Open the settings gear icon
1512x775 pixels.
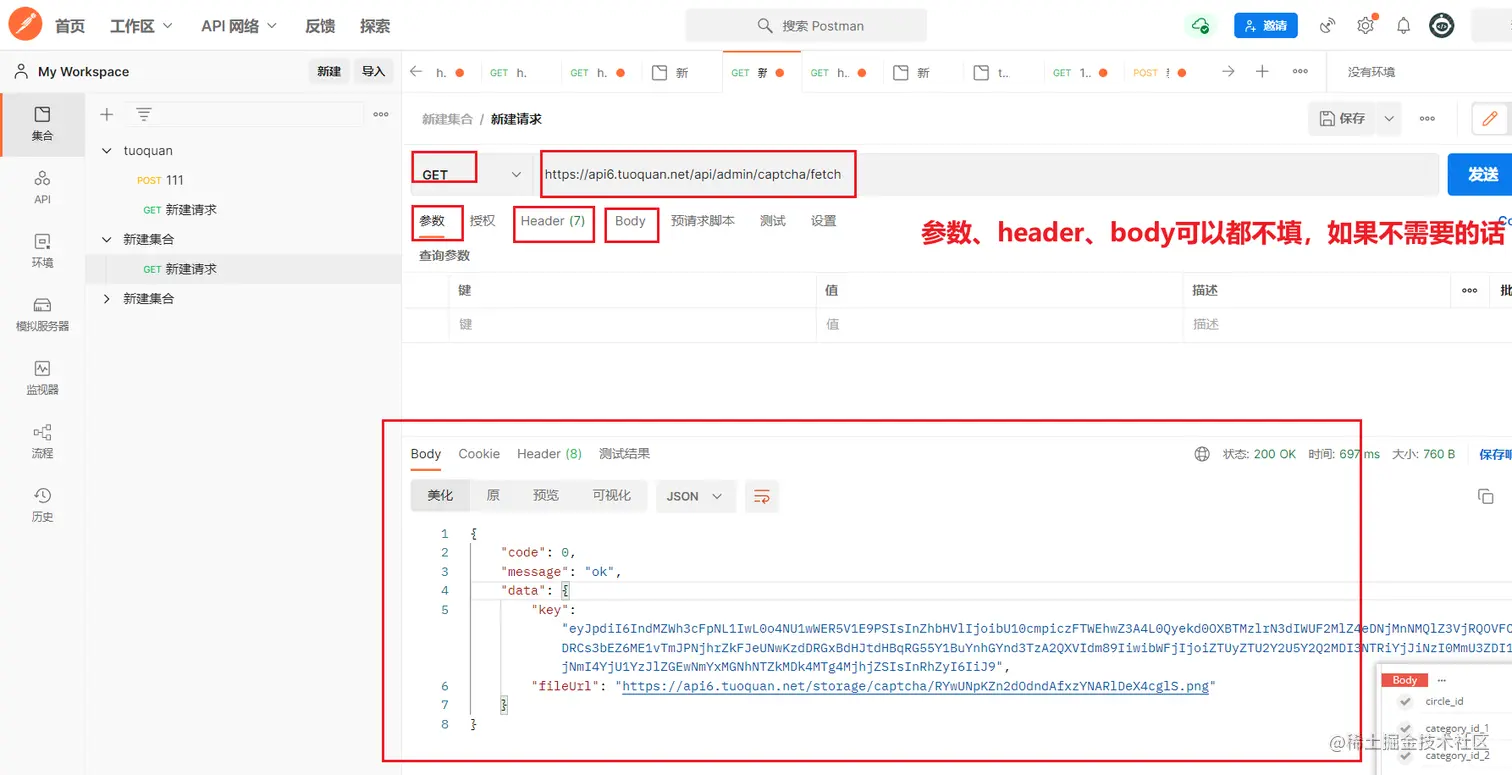(1365, 26)
